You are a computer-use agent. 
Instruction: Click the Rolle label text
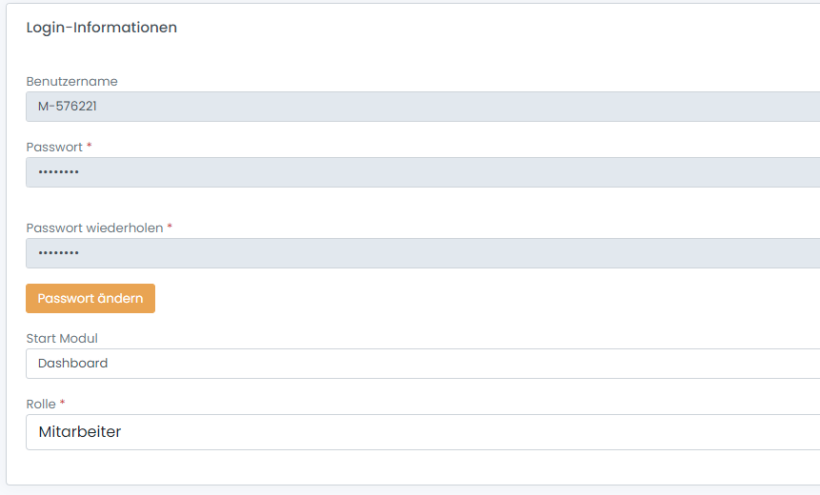tap(41, 403)
